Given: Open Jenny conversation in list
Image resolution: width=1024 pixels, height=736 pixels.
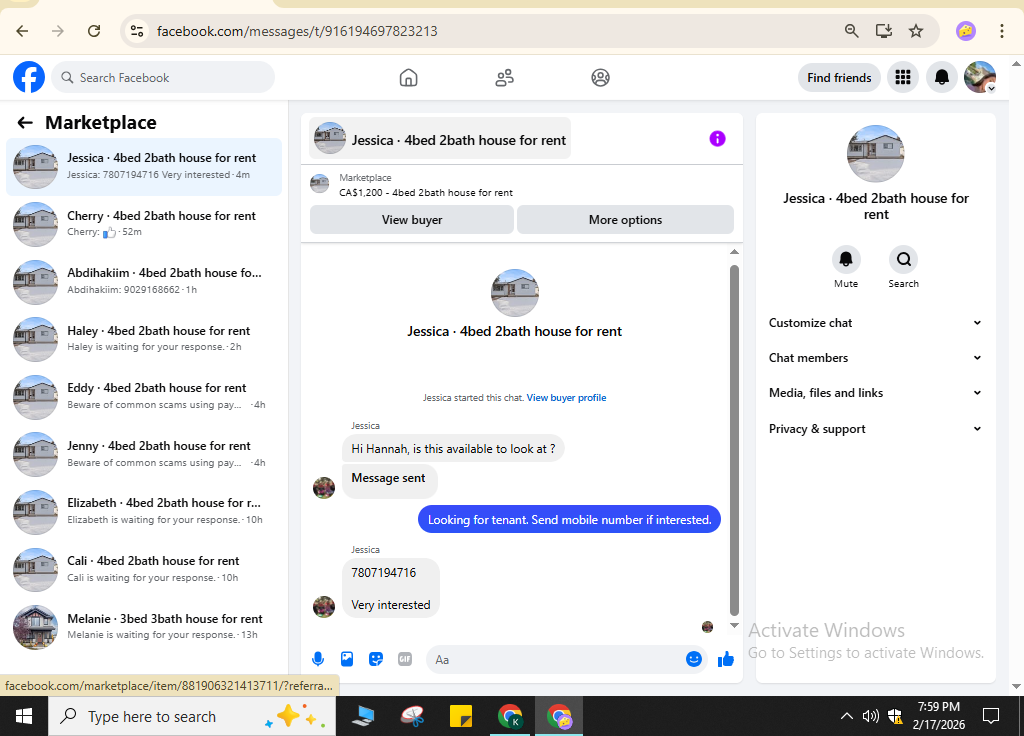Looking at the screenshot, I should pos(144,454).
